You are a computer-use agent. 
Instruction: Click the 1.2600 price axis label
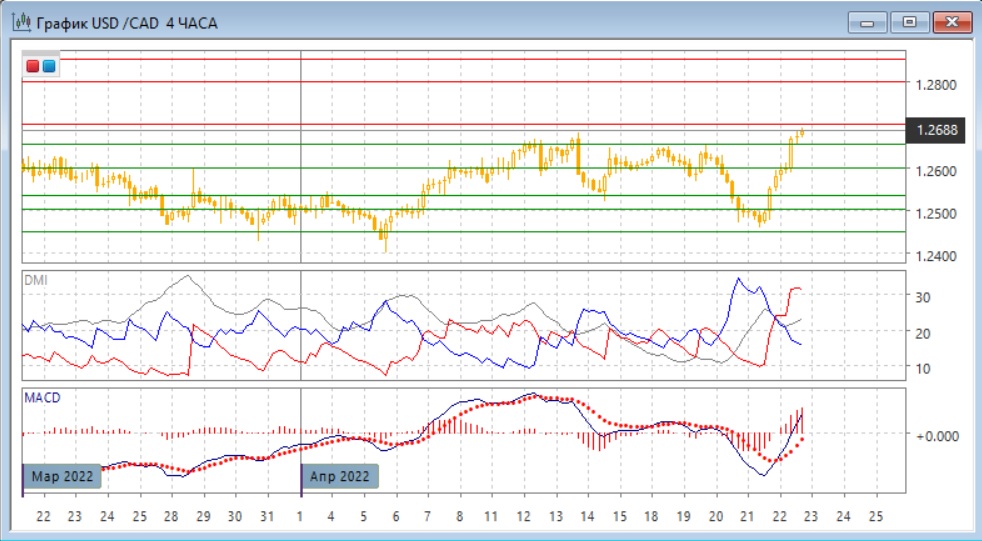[x=935, y=171]
